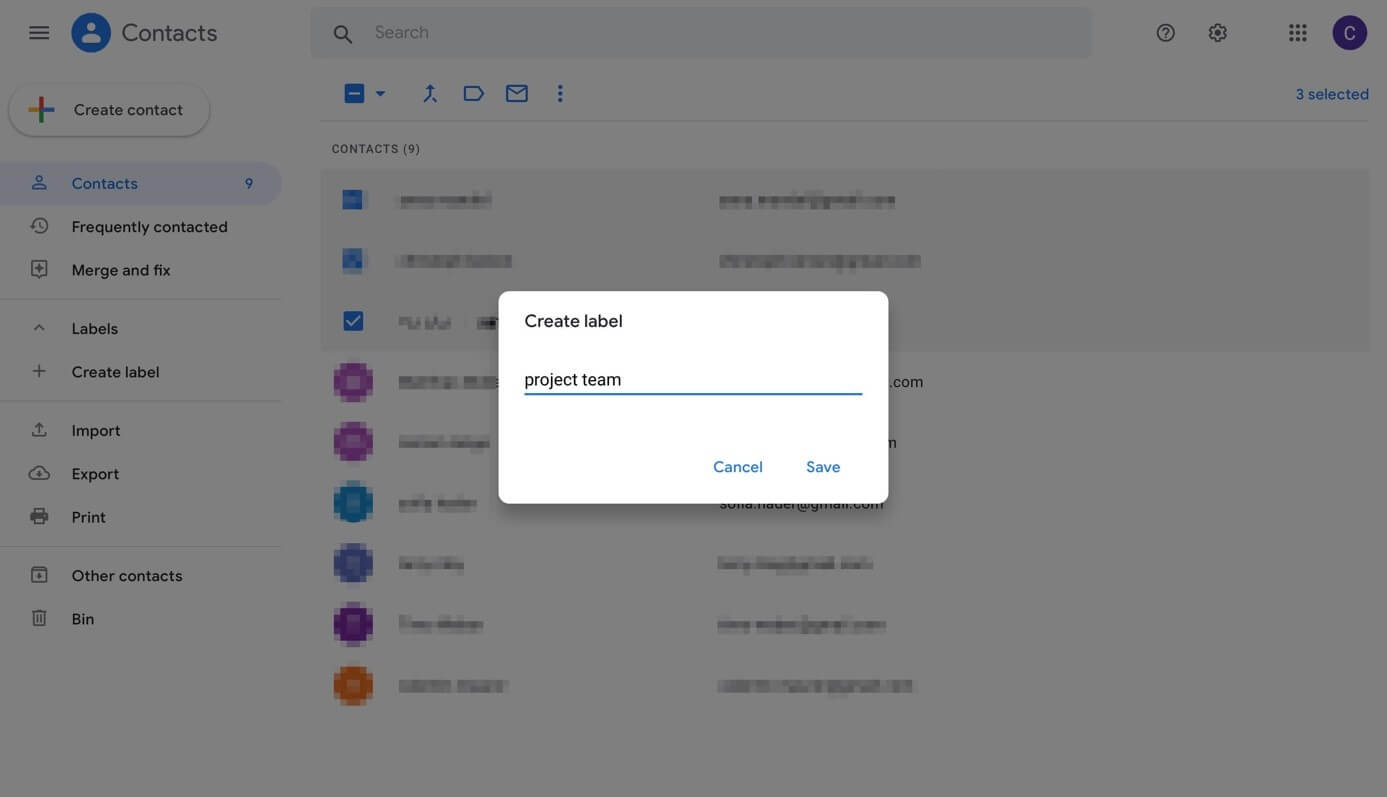Click the 3 selected text
The image size is (1387, 797).
(1332, 94)
